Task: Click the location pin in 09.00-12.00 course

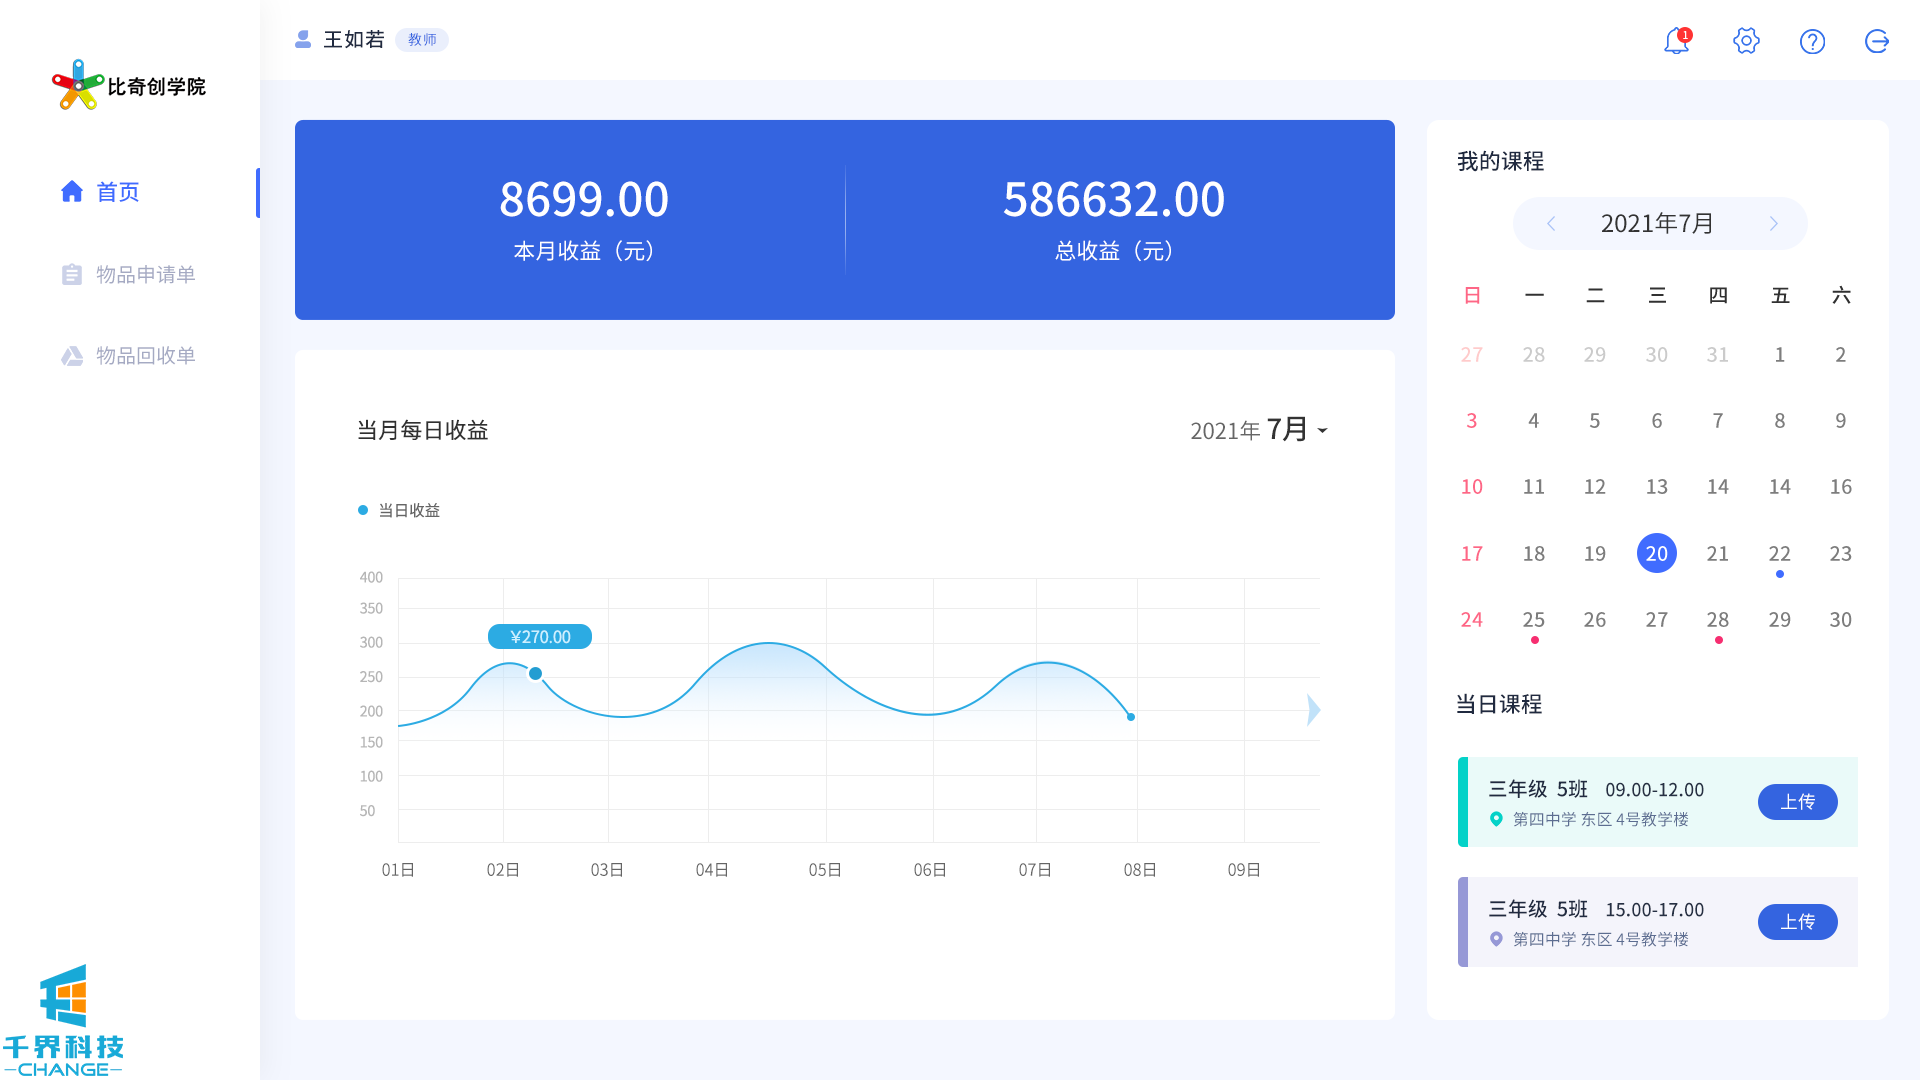Action: (1496, 819)
